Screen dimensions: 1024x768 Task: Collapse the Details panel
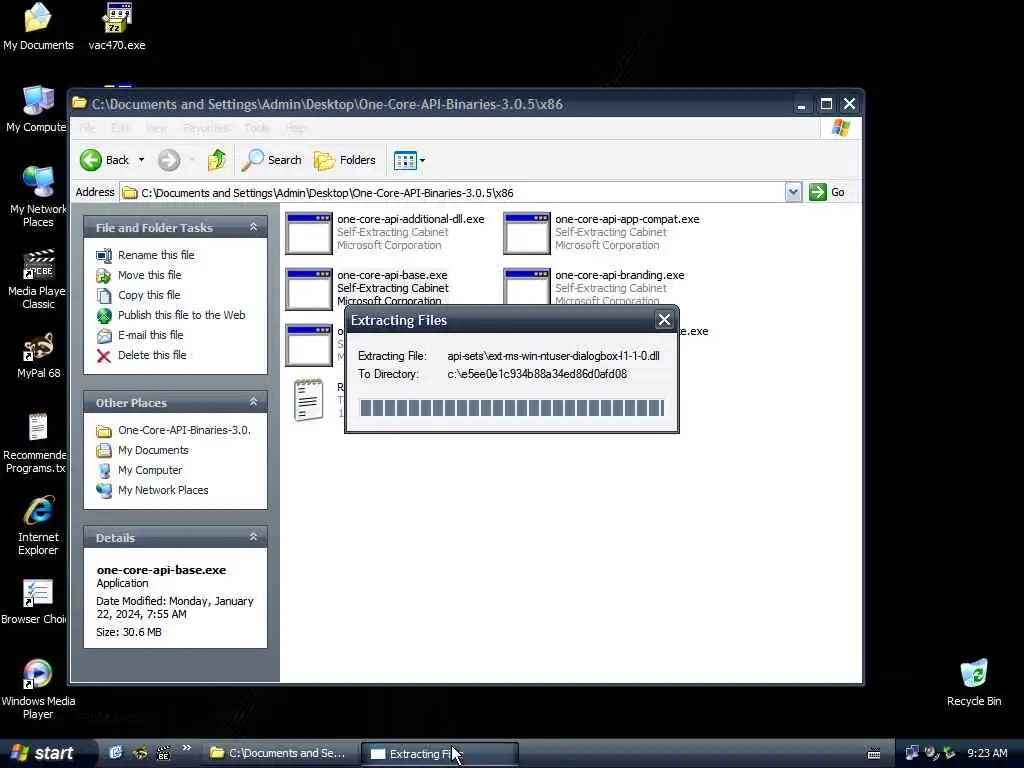point(253,537)
